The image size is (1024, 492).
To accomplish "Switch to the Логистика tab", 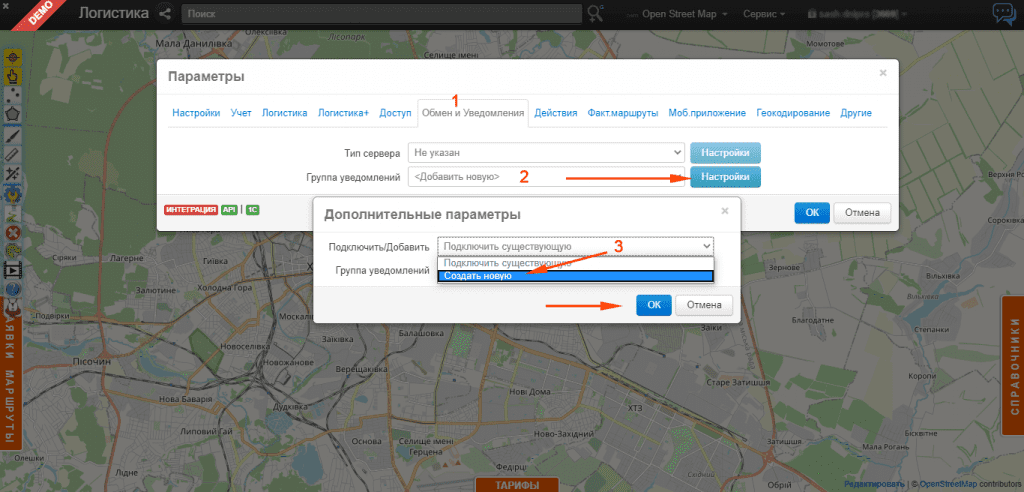I will pos(285,113).
